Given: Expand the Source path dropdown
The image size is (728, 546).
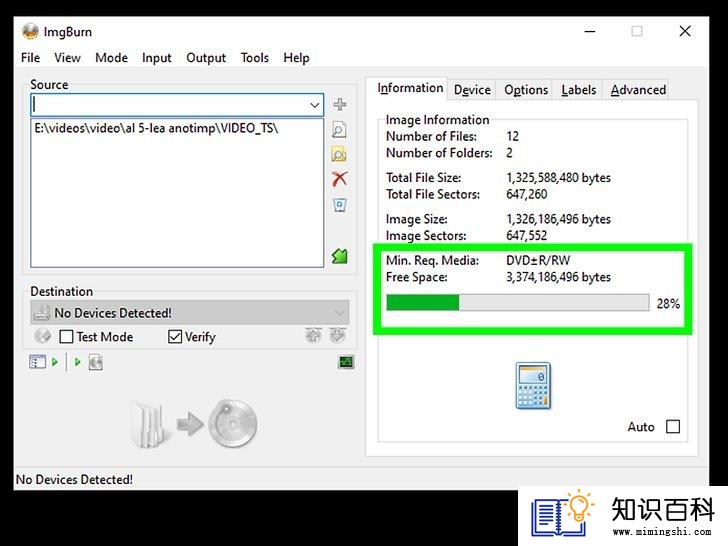Looking at the screenshot, I should [x=314, y=105].
